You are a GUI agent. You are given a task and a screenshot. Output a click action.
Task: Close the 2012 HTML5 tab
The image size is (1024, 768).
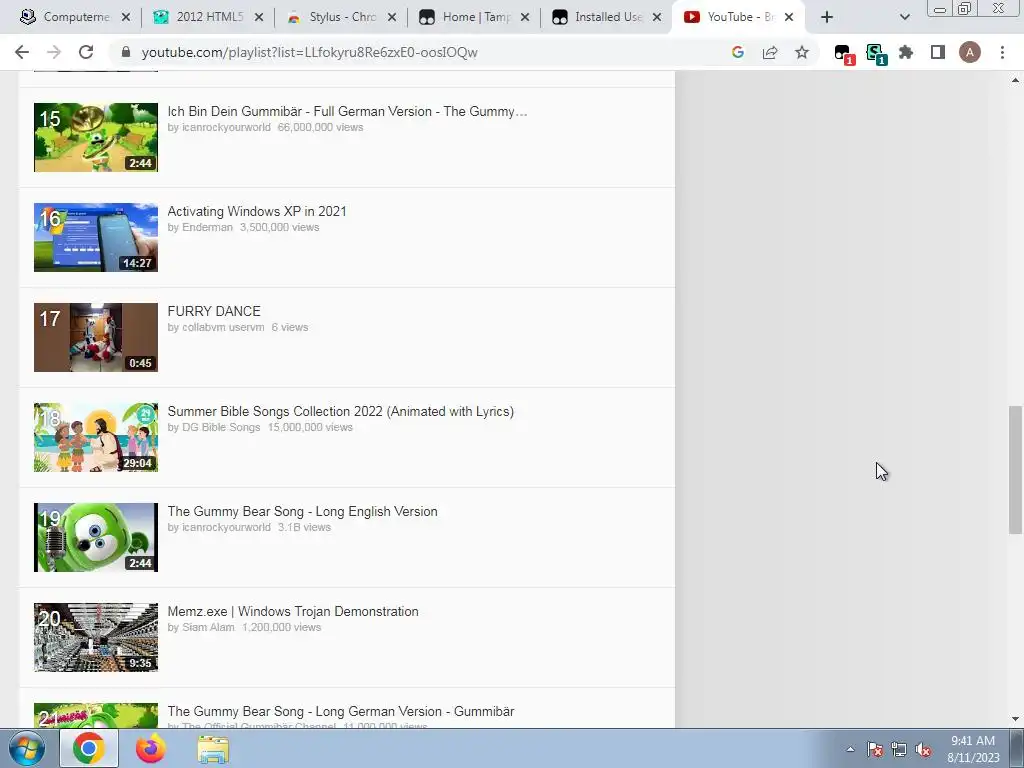pos(259,17)
